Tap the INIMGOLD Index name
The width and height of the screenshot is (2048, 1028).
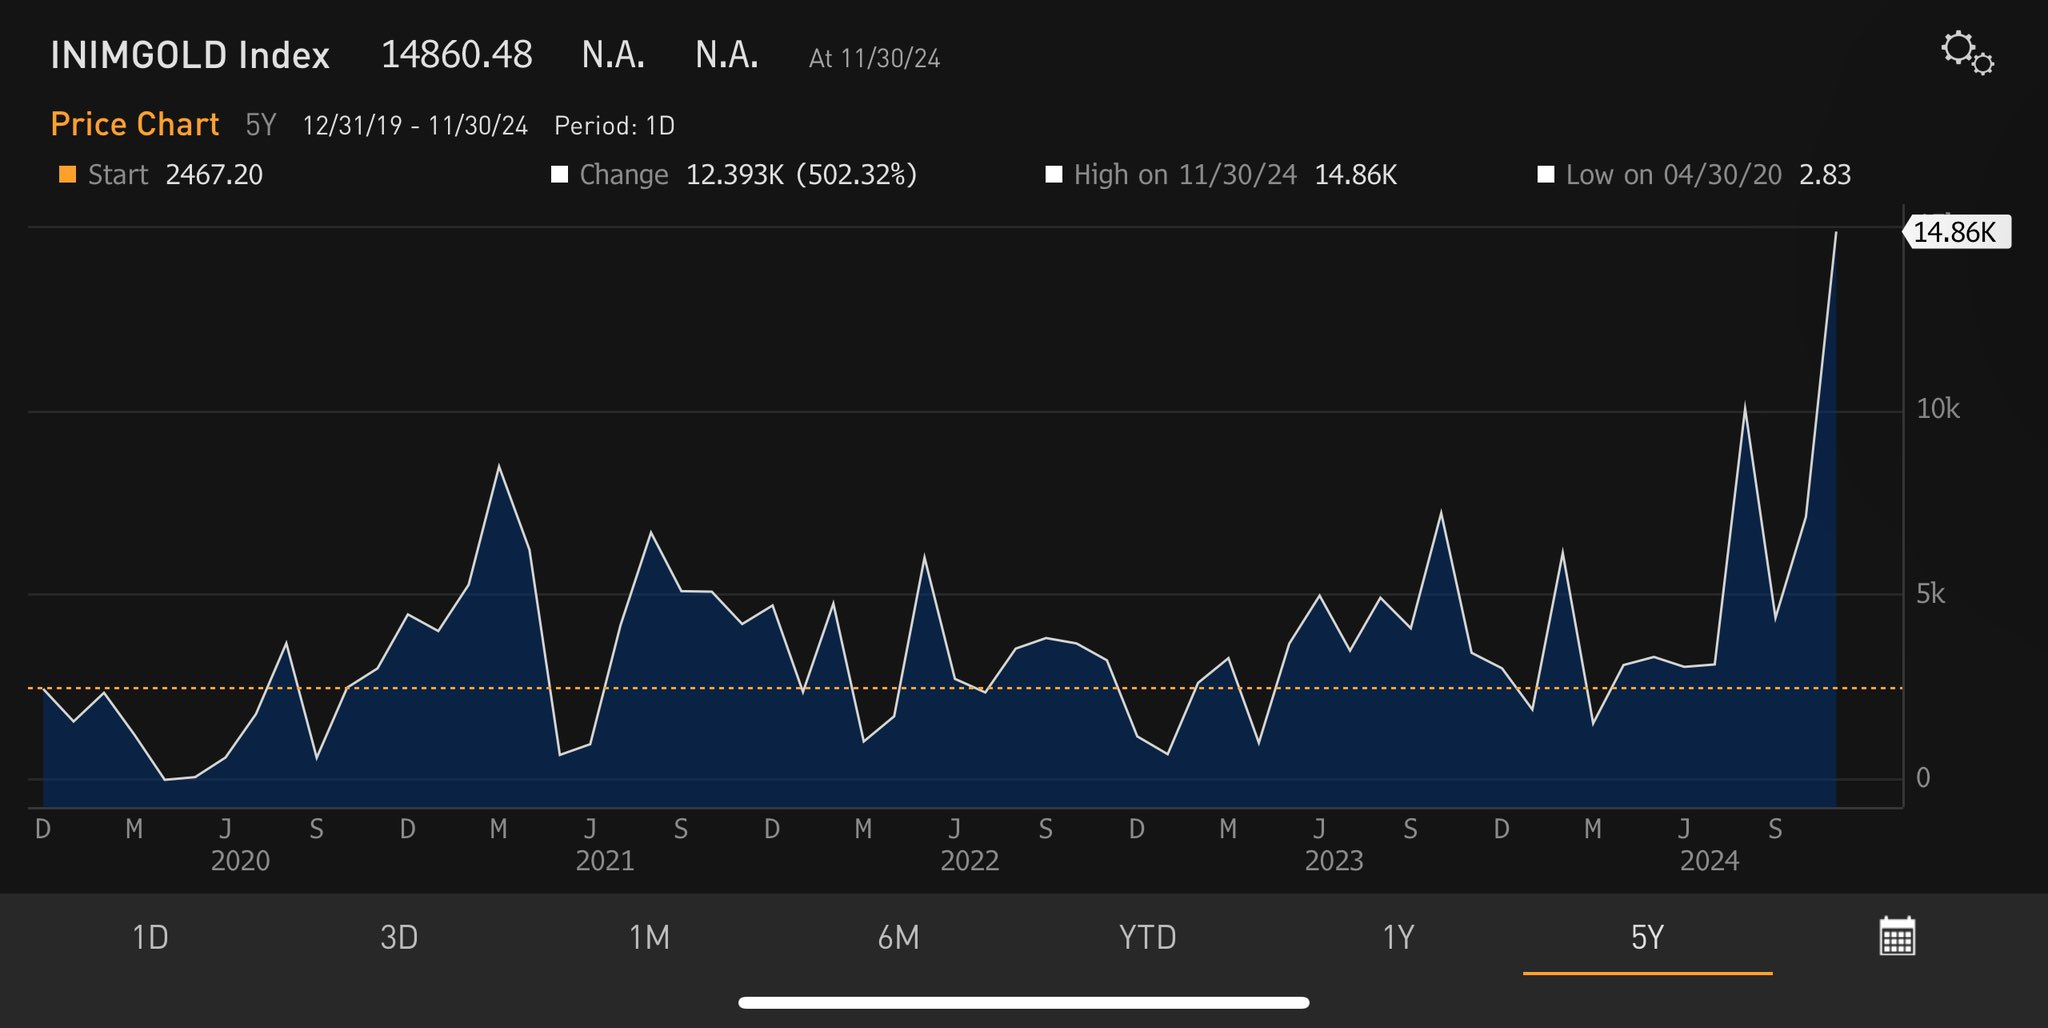(x=190, y=55)
